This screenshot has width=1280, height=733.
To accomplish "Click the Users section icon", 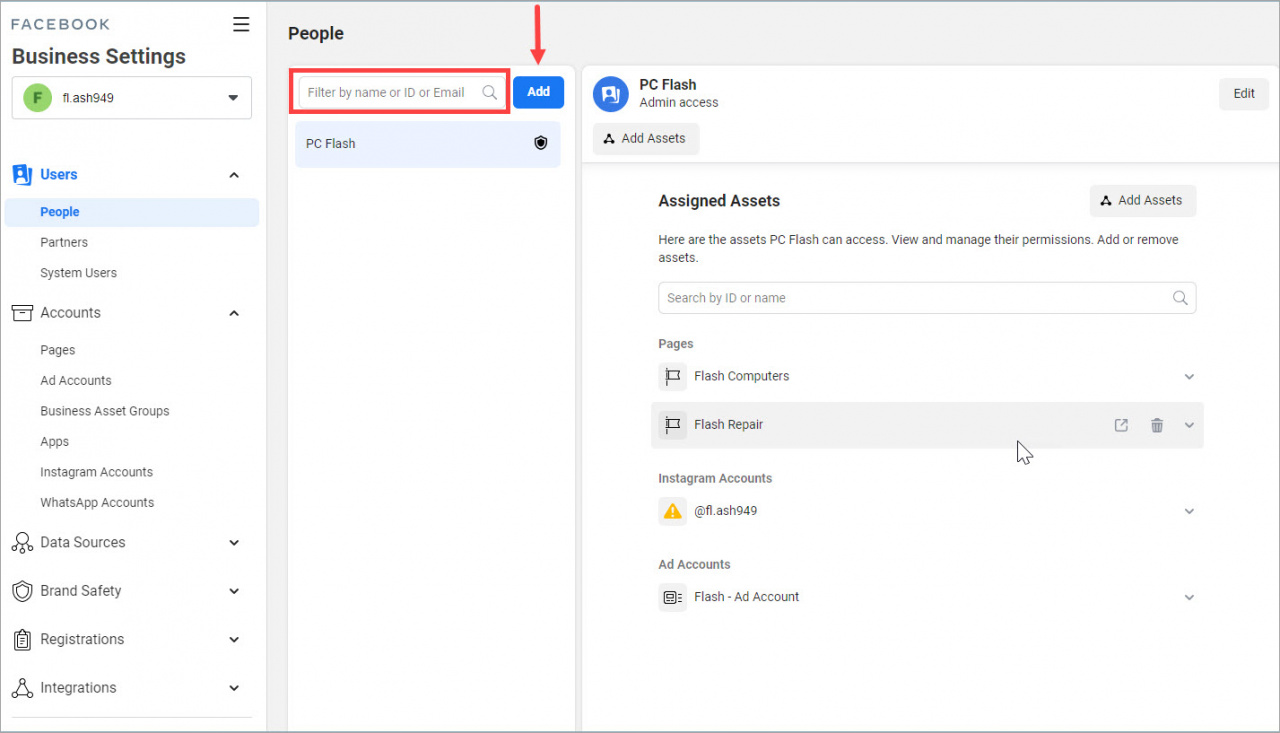I will coord(22,175).
